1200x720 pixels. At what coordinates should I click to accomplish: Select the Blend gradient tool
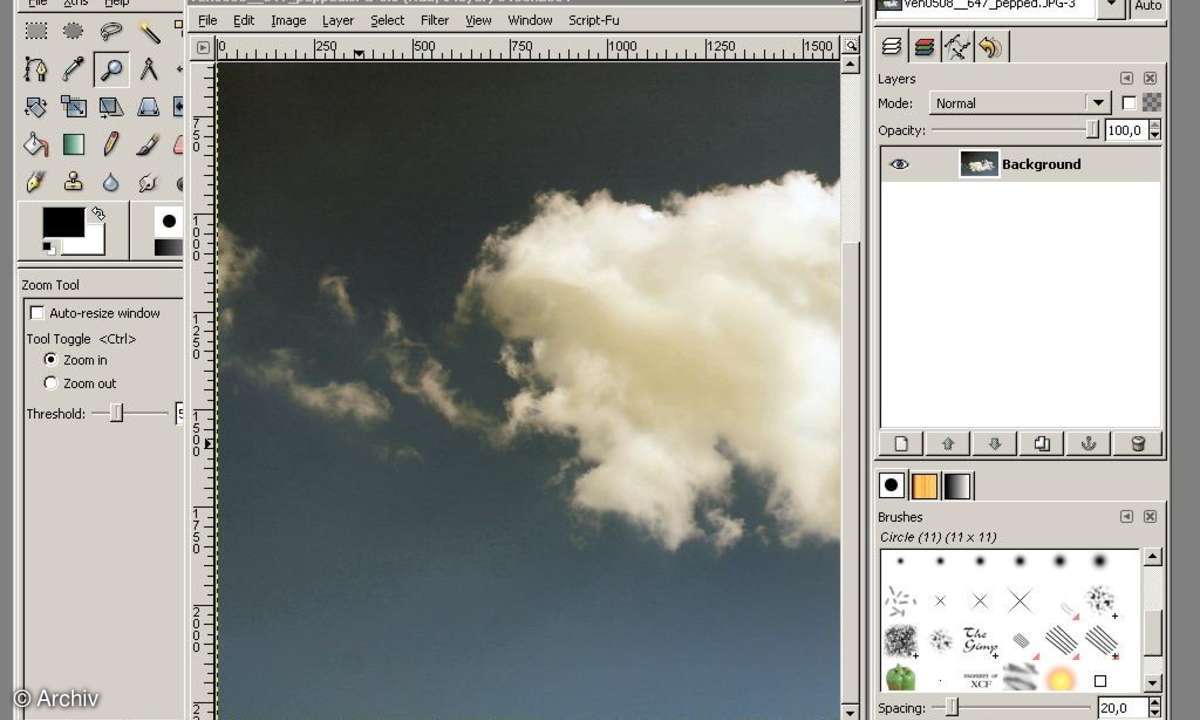74,145
